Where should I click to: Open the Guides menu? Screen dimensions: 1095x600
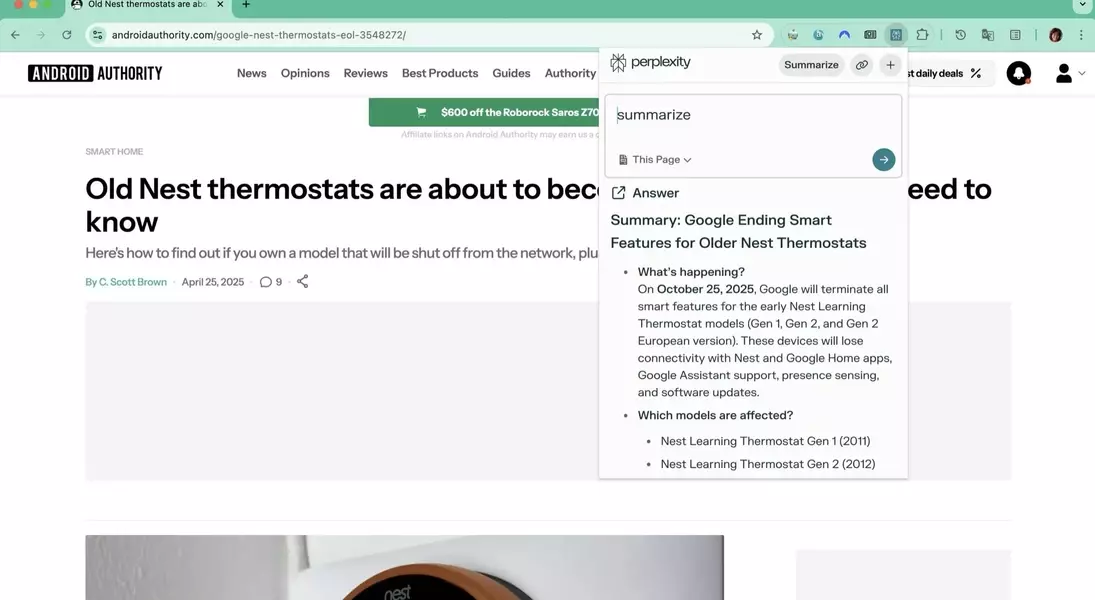pos(511,73)
